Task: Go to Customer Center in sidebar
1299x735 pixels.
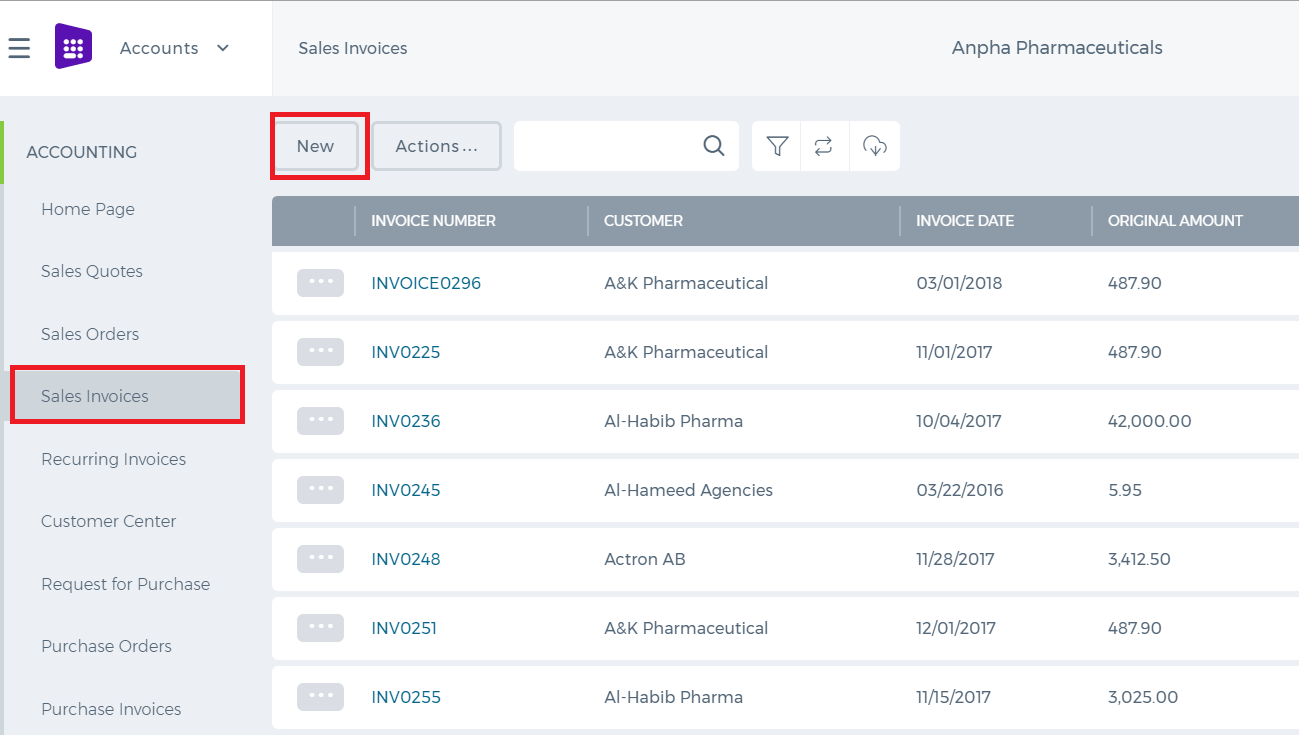Action: (x=108, y=521)
